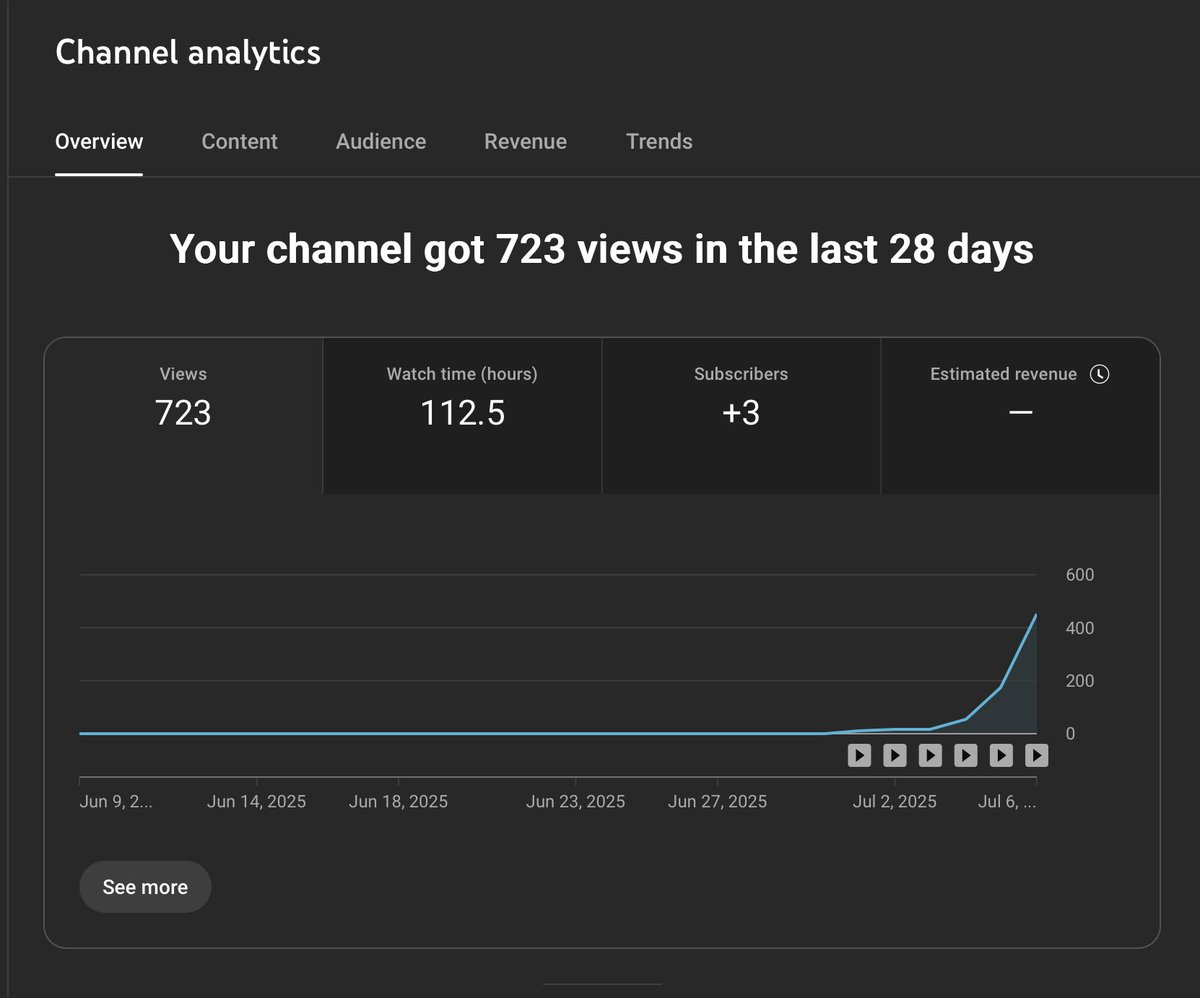Image resolution: width=1200 pixels, height=998 pixels.
Task: Click the clock icon beside Estimated revenue
Action: pyautogui.click(x=1099, y=374)
